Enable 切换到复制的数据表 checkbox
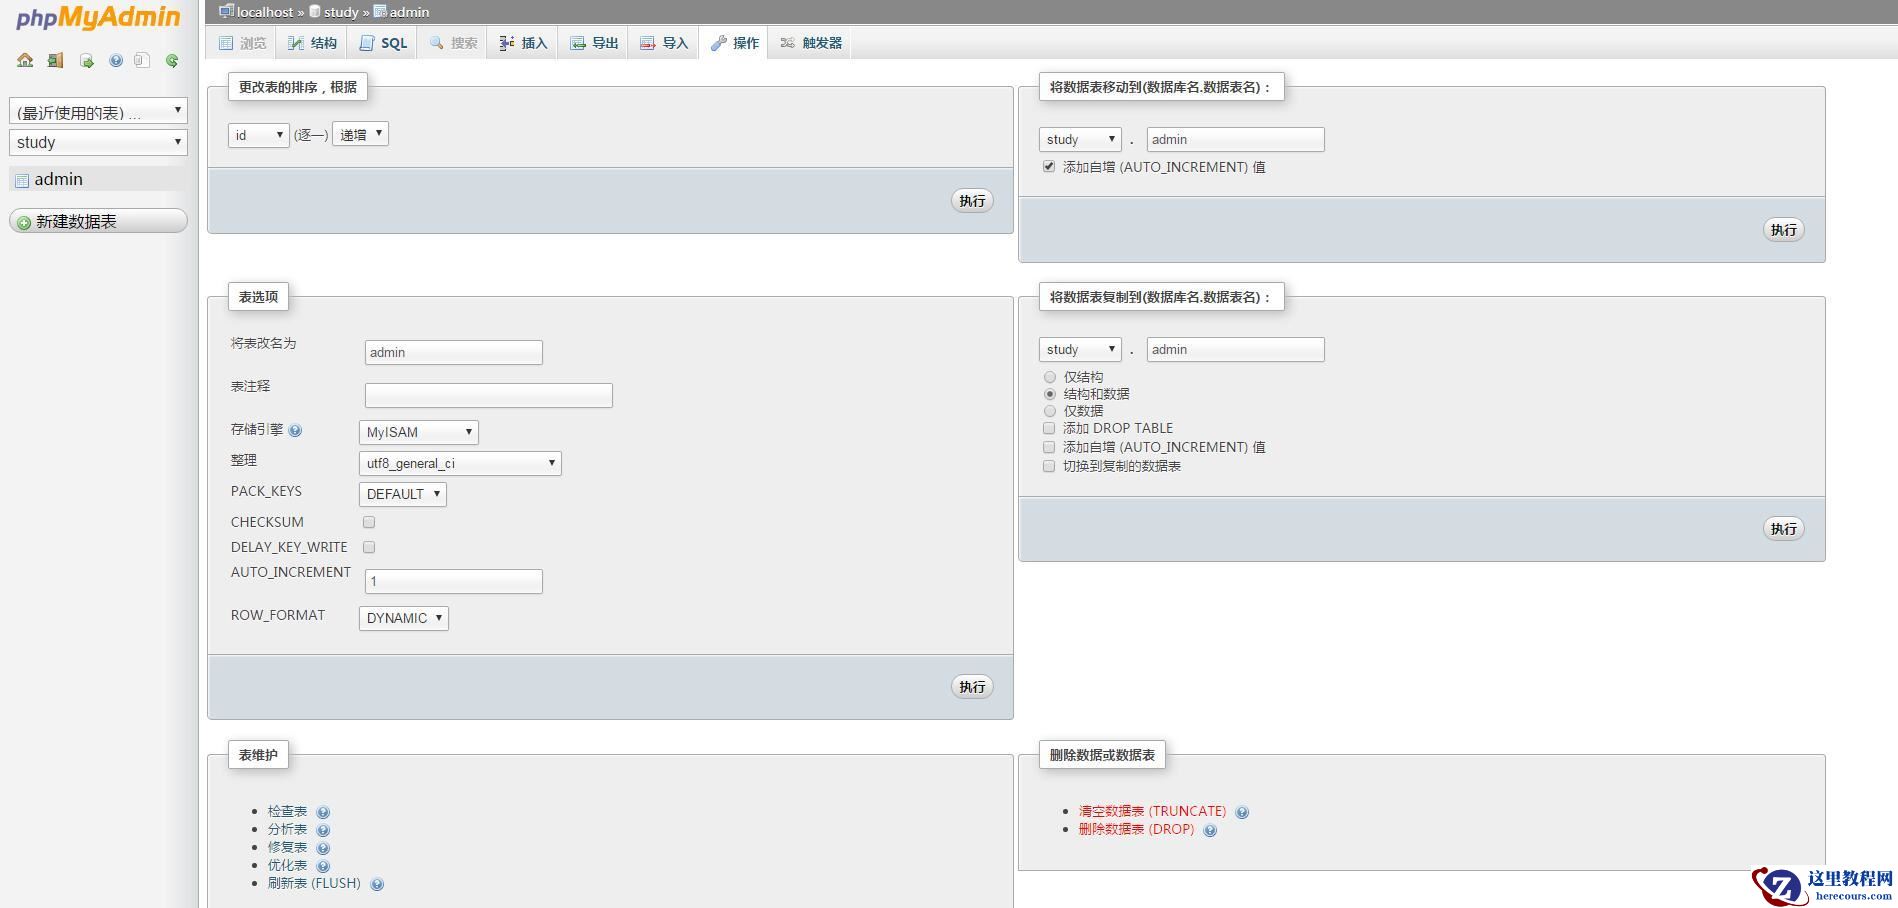 click(1049, 466)
